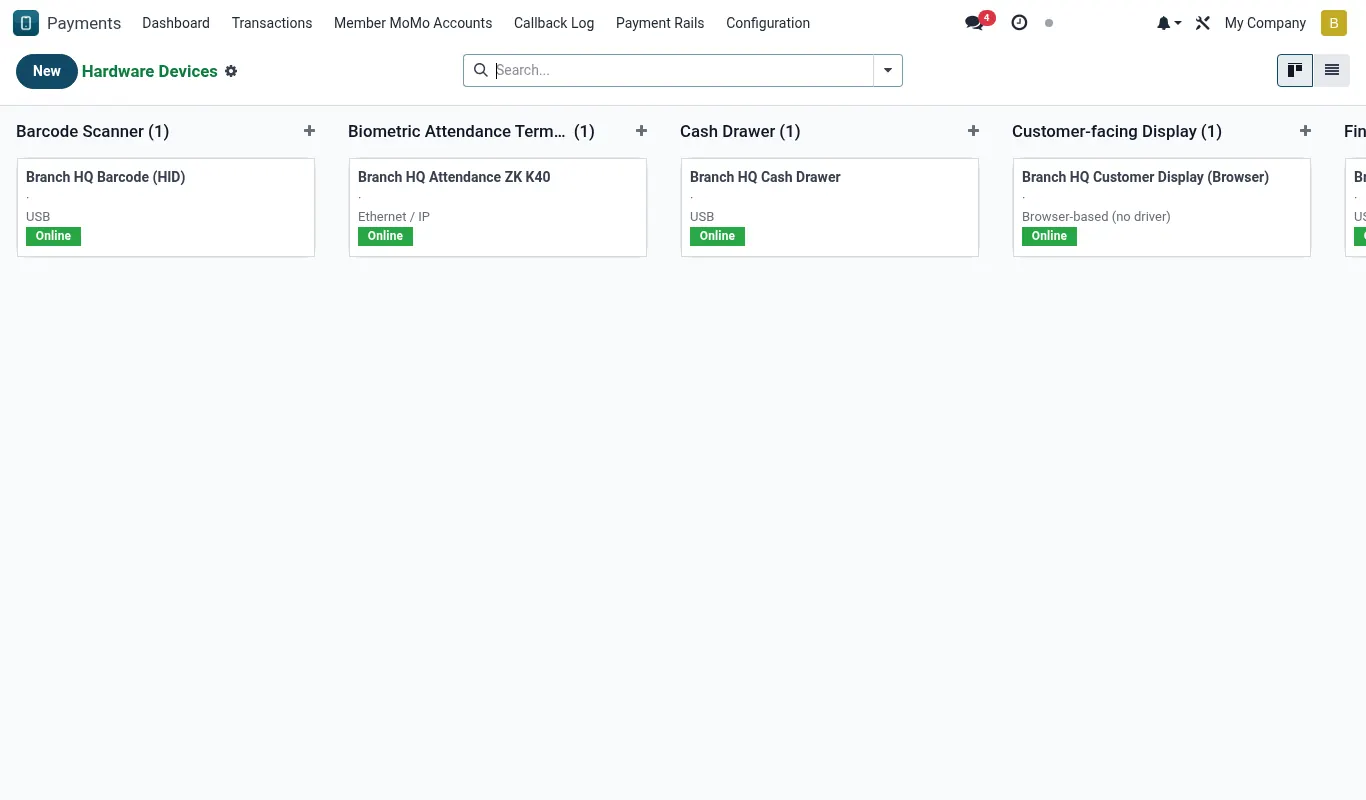
Task: Open the Branch HQ Cash Drawer card
Action: 830,207
